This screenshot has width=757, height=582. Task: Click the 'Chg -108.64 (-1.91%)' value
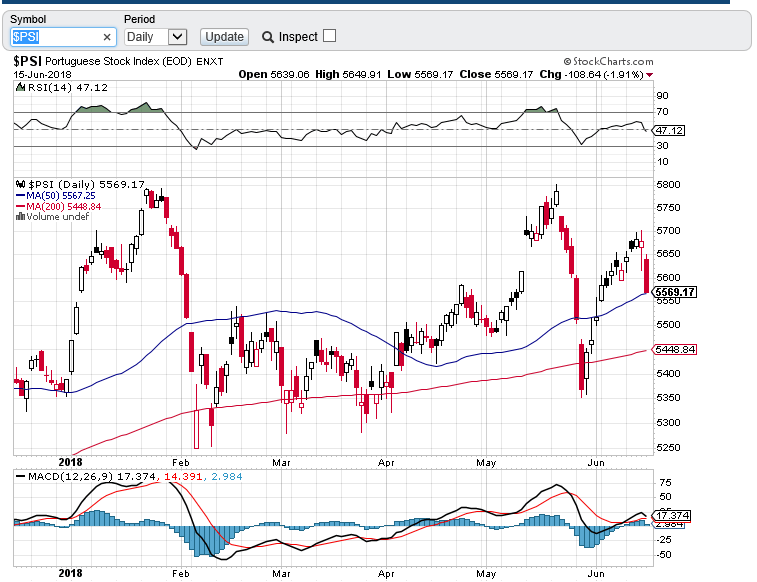(591, 74)
